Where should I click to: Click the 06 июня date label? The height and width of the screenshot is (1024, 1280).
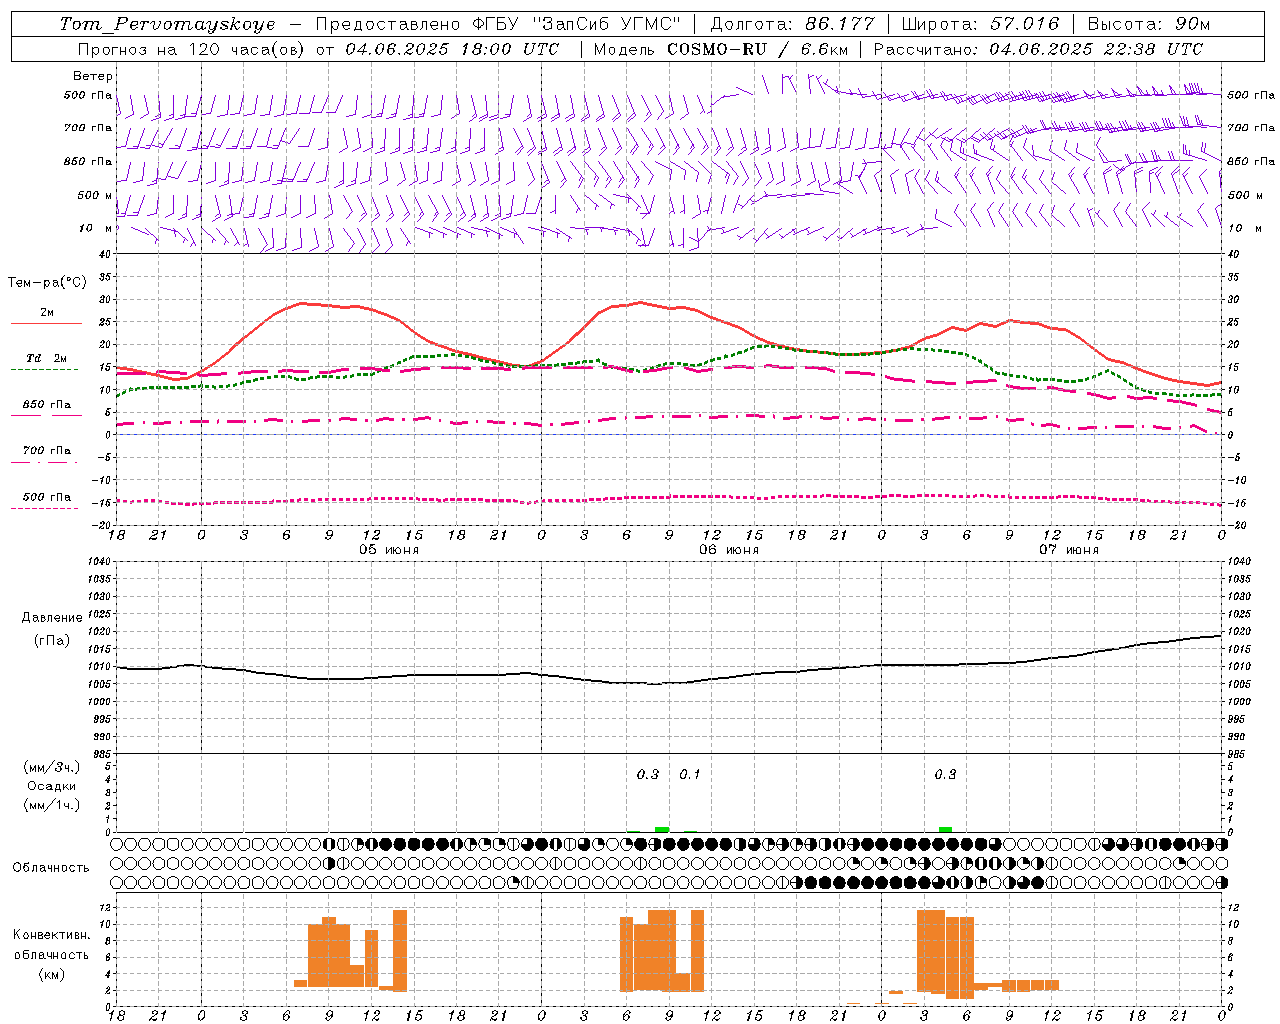pos(729,550)
